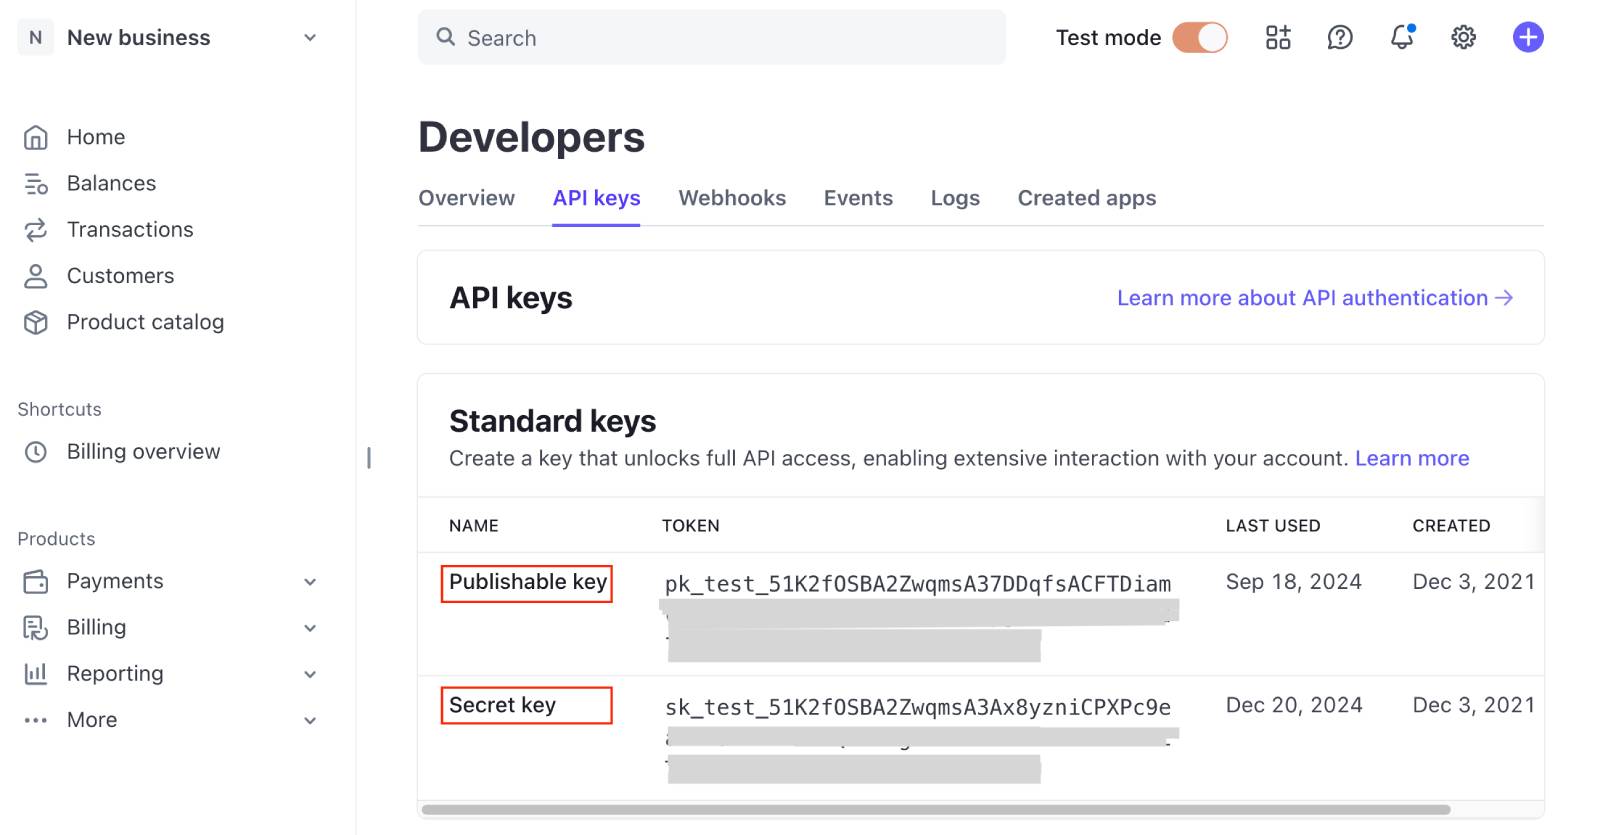Expand the Payments menu chevron
This screenshot has height=835, width=1600.
click(310, 582)
